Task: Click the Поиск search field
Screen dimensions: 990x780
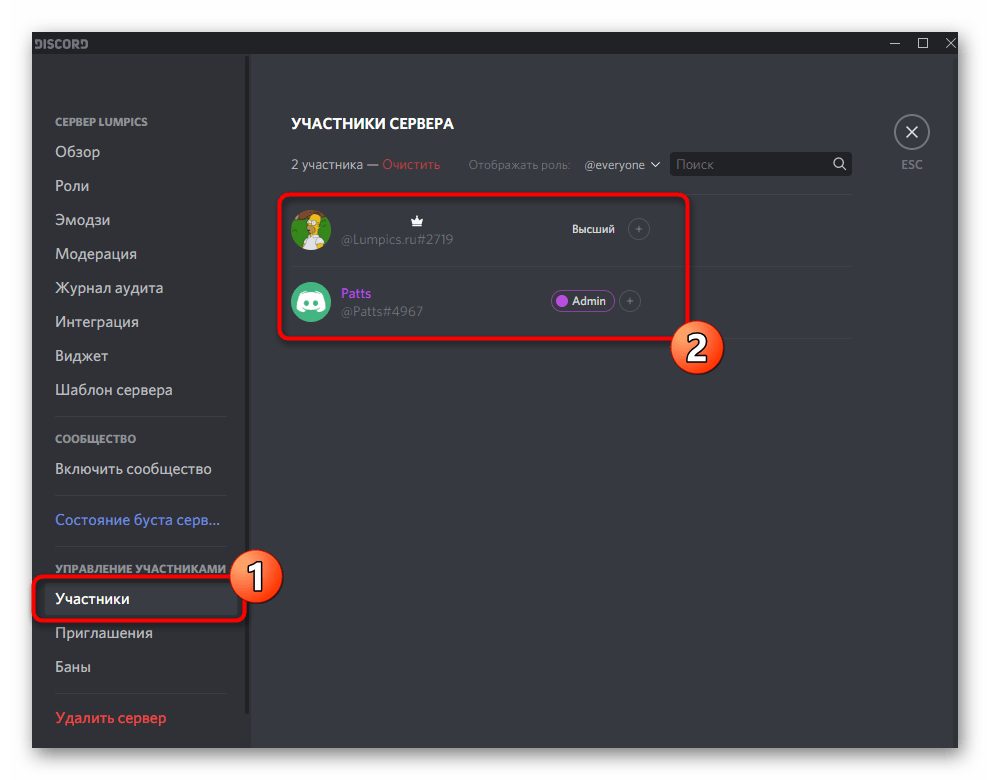Action: tap(750, 164)
